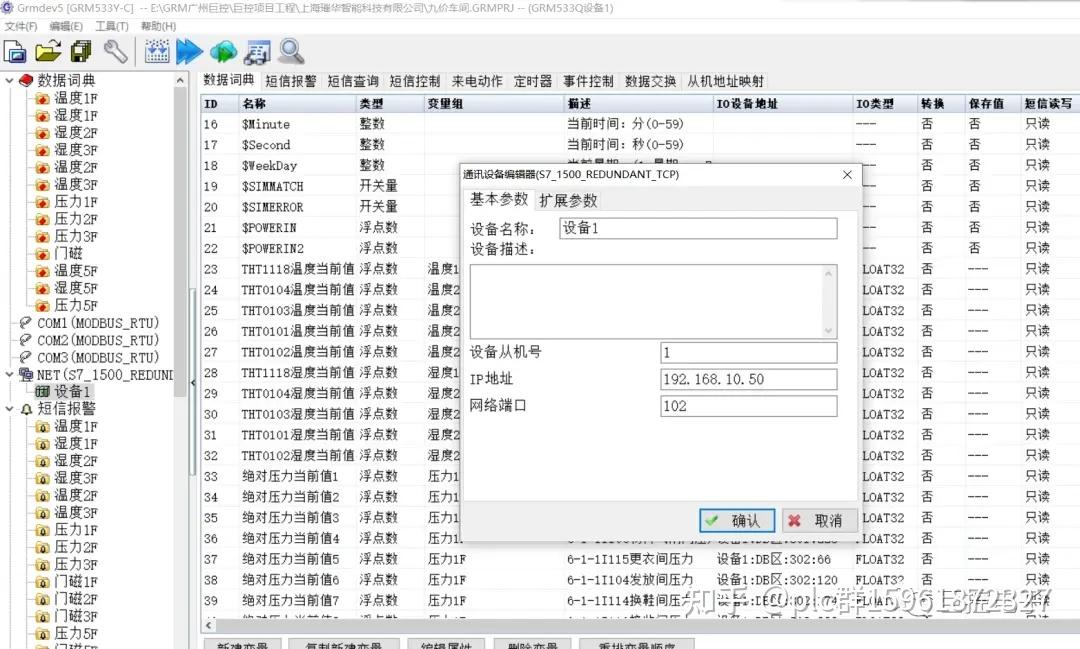Open the 短信报警 ribbon tab
Image resolution: width=1080 pixels, height=649 pixels.
click(x=290, y=81)
